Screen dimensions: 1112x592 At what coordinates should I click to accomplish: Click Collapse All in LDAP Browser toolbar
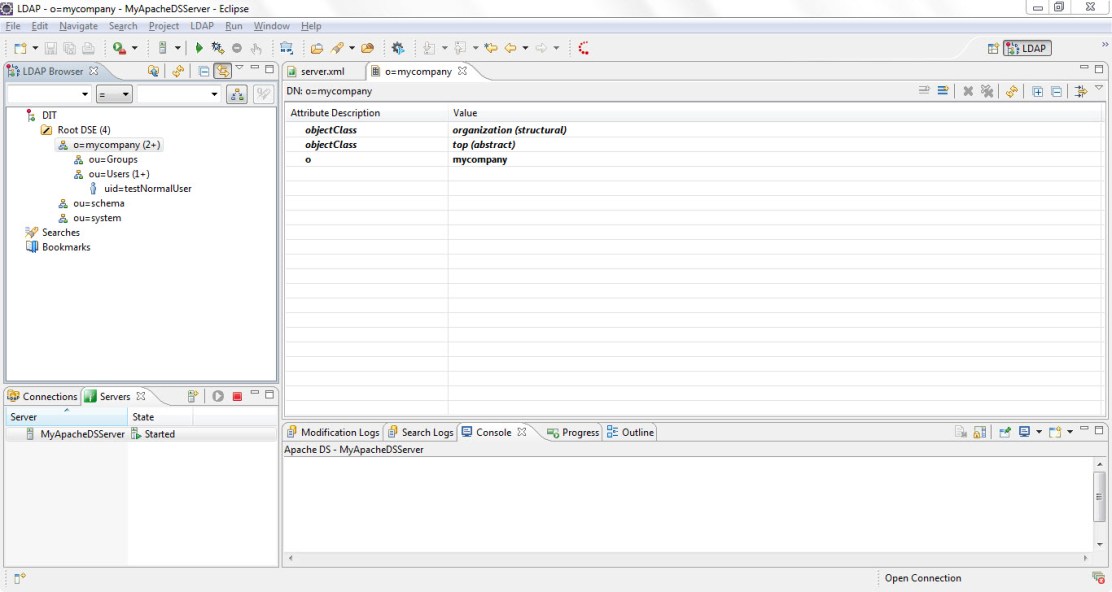[x=204, y=71]
